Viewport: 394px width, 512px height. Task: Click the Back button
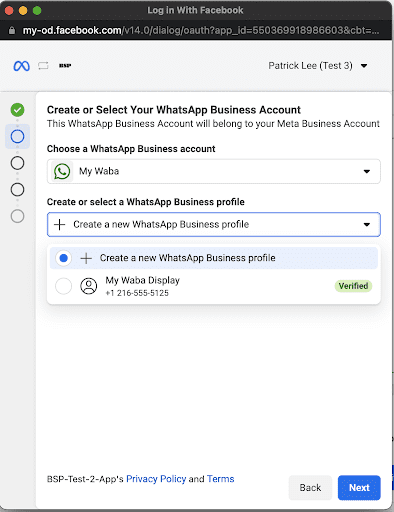point(310,488)
